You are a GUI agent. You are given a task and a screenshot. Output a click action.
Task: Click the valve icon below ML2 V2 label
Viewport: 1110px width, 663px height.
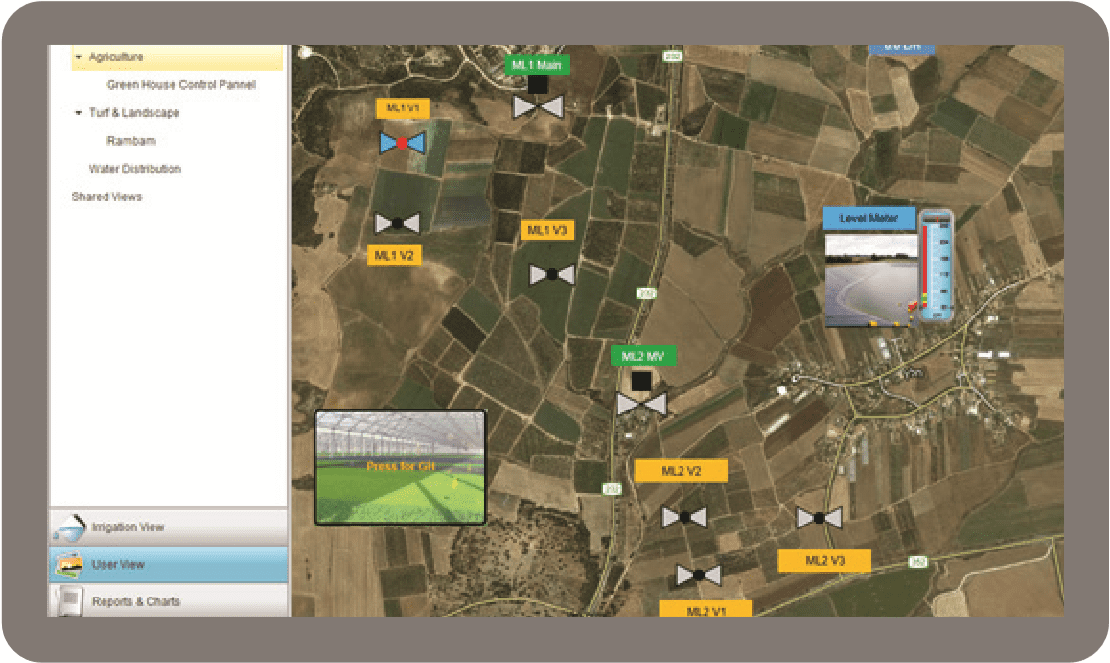[x=685, y=517]
